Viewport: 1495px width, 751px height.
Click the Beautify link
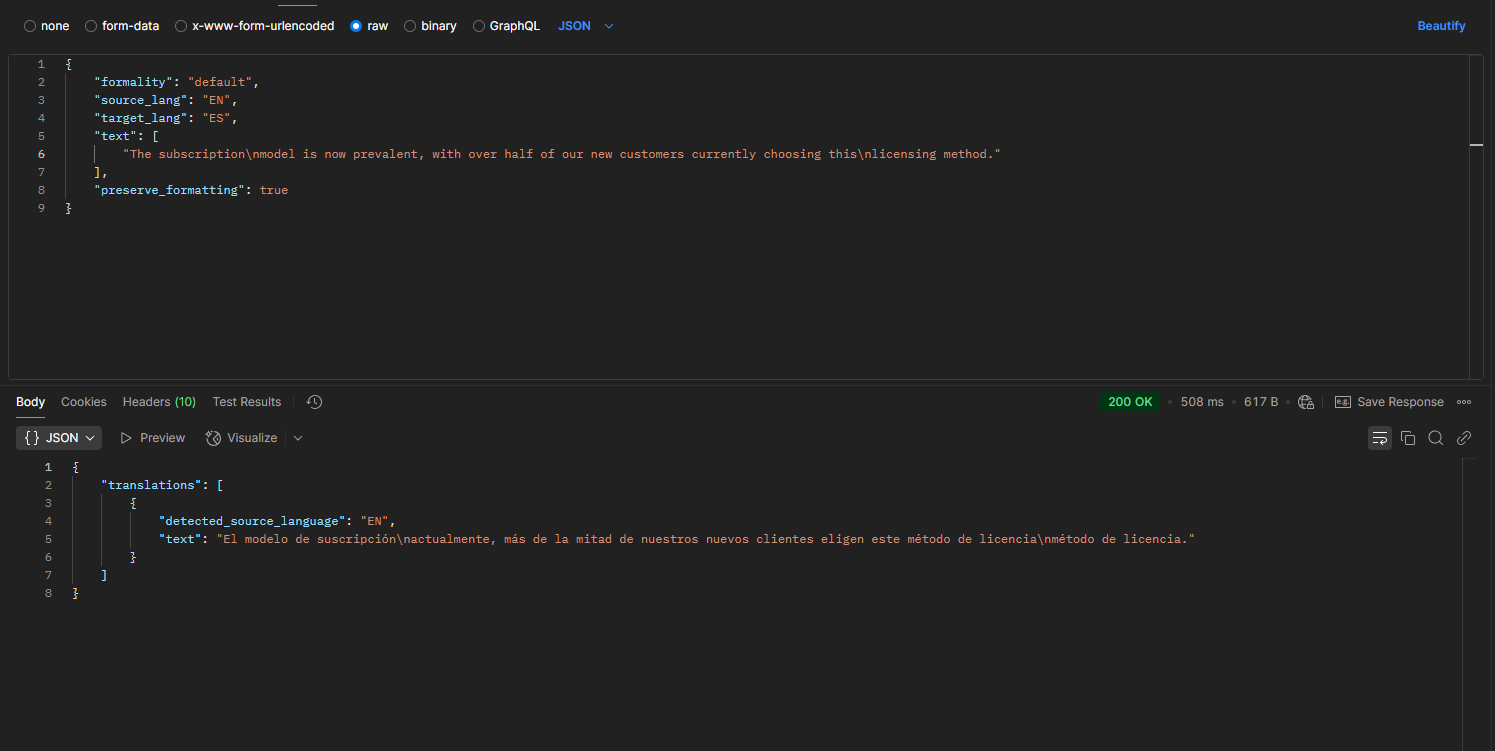[1441, 26]
